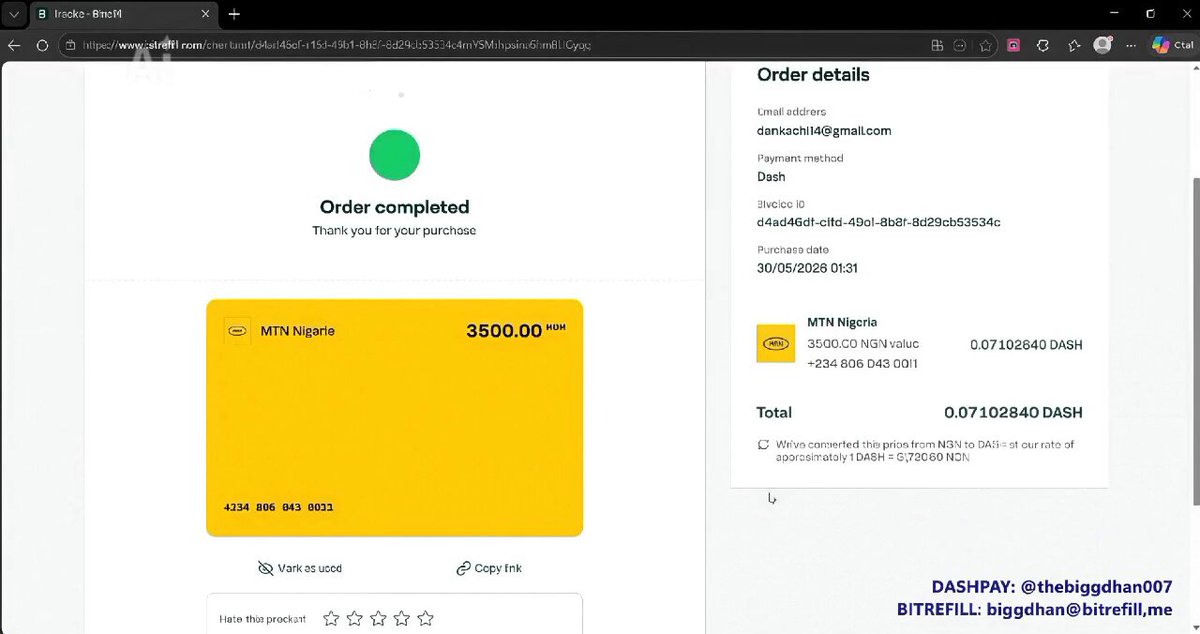
Task: Click the circled dots icon in address bar
Action: pos(960,45)
